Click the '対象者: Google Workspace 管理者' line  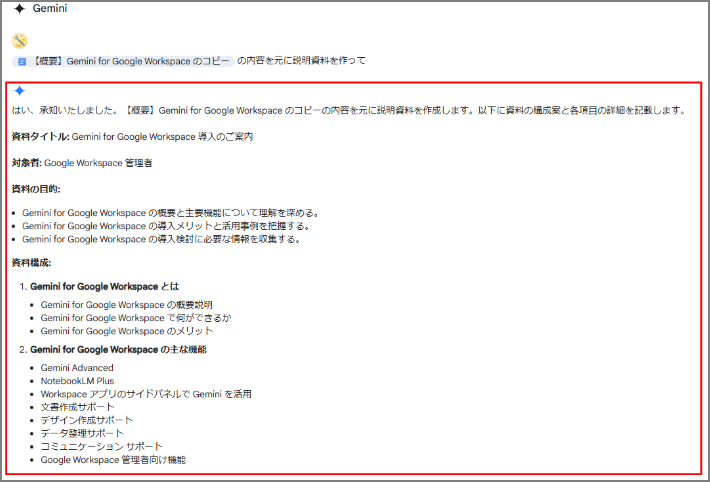(82, 163)
